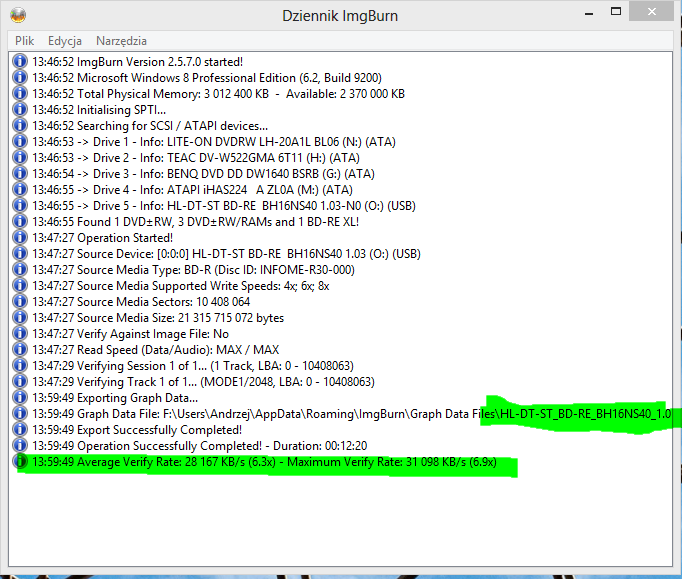
Task: Click info icon beside 'Verifying Track 1 of 1' line
Action: (20, 382)
